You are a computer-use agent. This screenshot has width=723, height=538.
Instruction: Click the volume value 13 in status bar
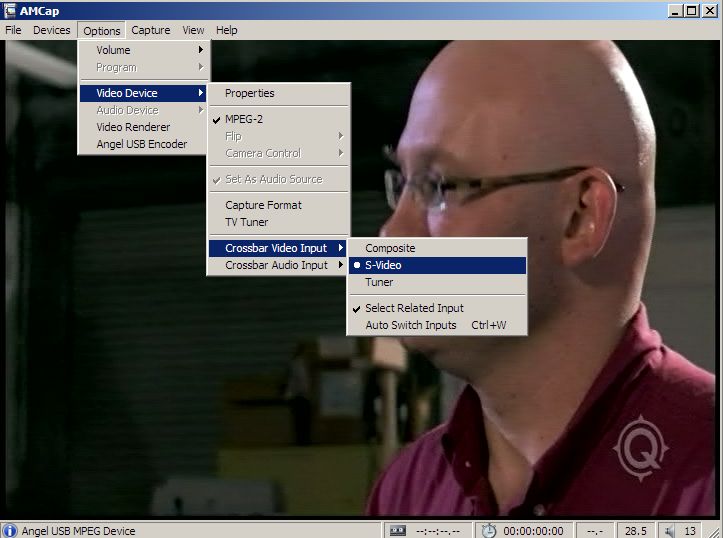pyautogui.click(x=690, y=531)
